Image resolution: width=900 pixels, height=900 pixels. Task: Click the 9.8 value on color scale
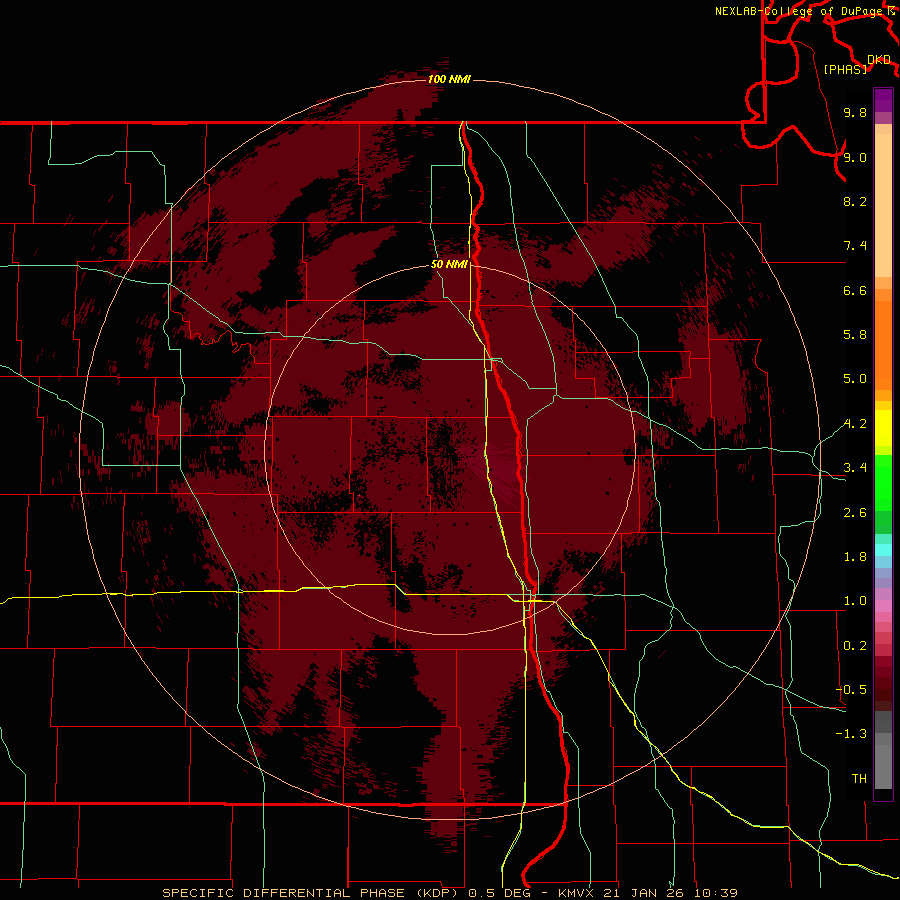click(855, 112)
